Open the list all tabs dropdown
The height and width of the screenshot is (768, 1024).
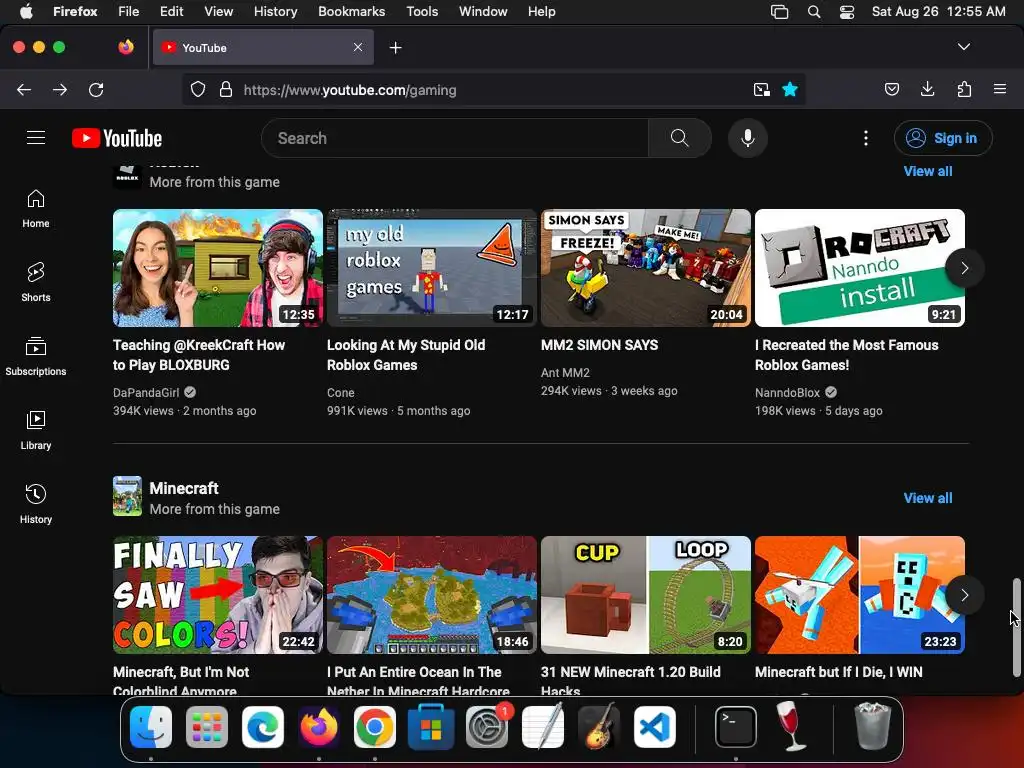(964, 47)
